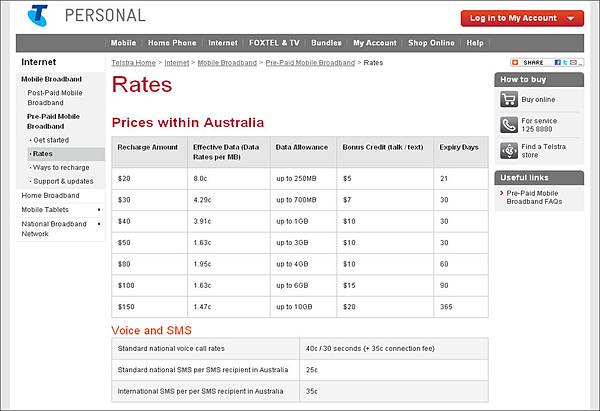Click the Telstra logo

(x=38, y=15)
